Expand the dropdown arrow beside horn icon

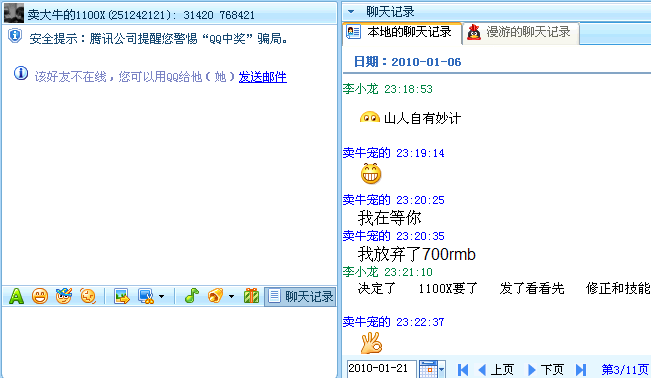231,297
